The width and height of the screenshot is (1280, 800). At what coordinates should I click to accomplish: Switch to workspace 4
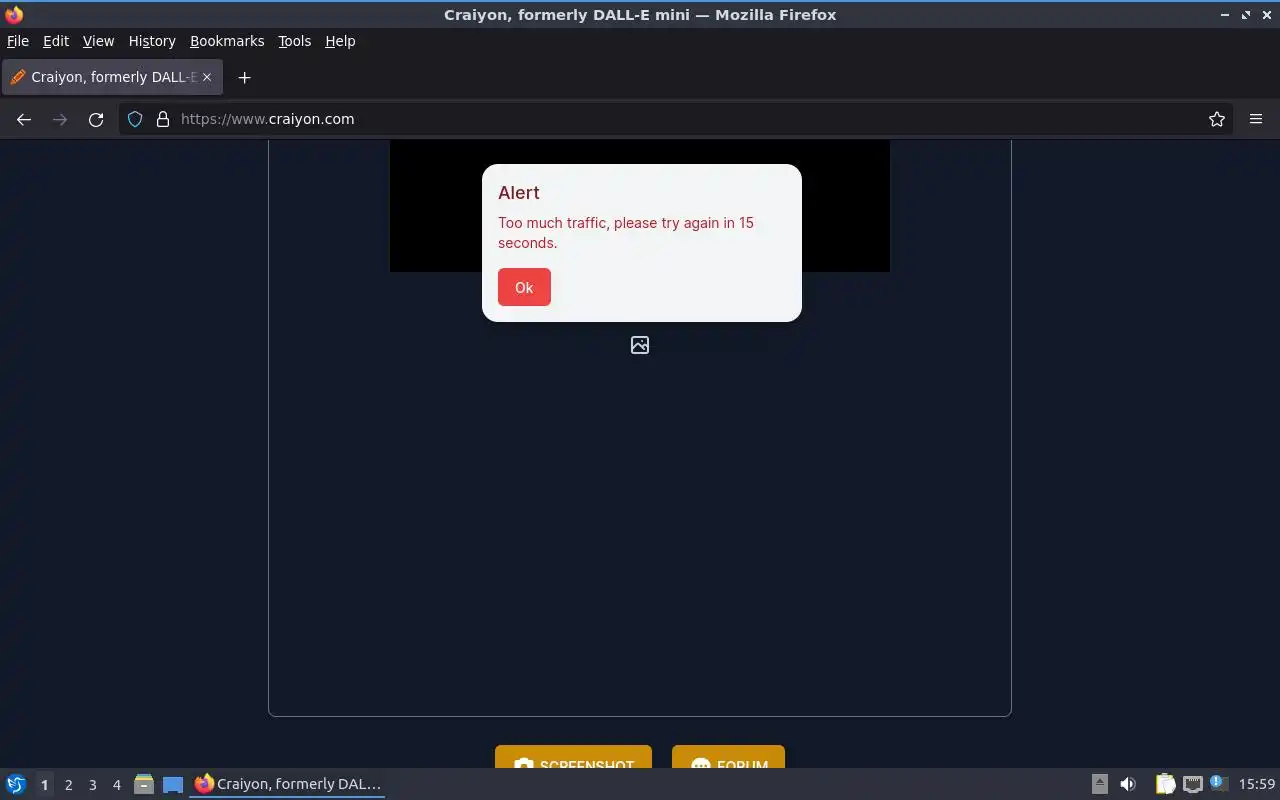pyautogui.click(x=116, y=785)
